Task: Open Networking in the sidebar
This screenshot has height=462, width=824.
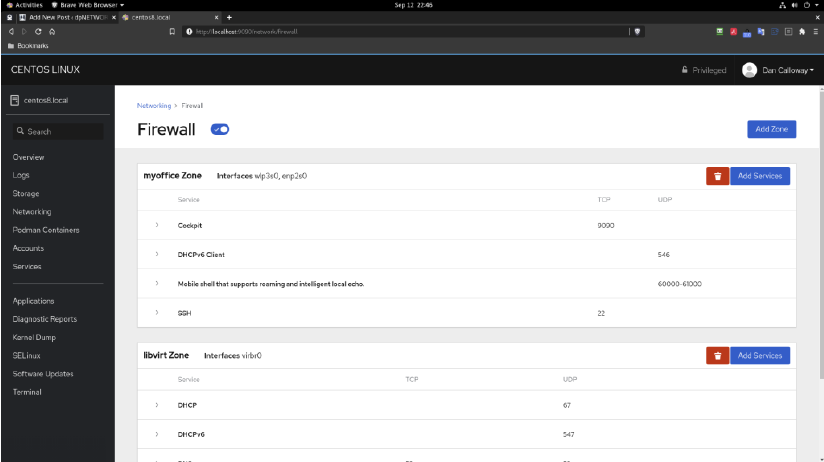Action: click(x=32, y=212)
